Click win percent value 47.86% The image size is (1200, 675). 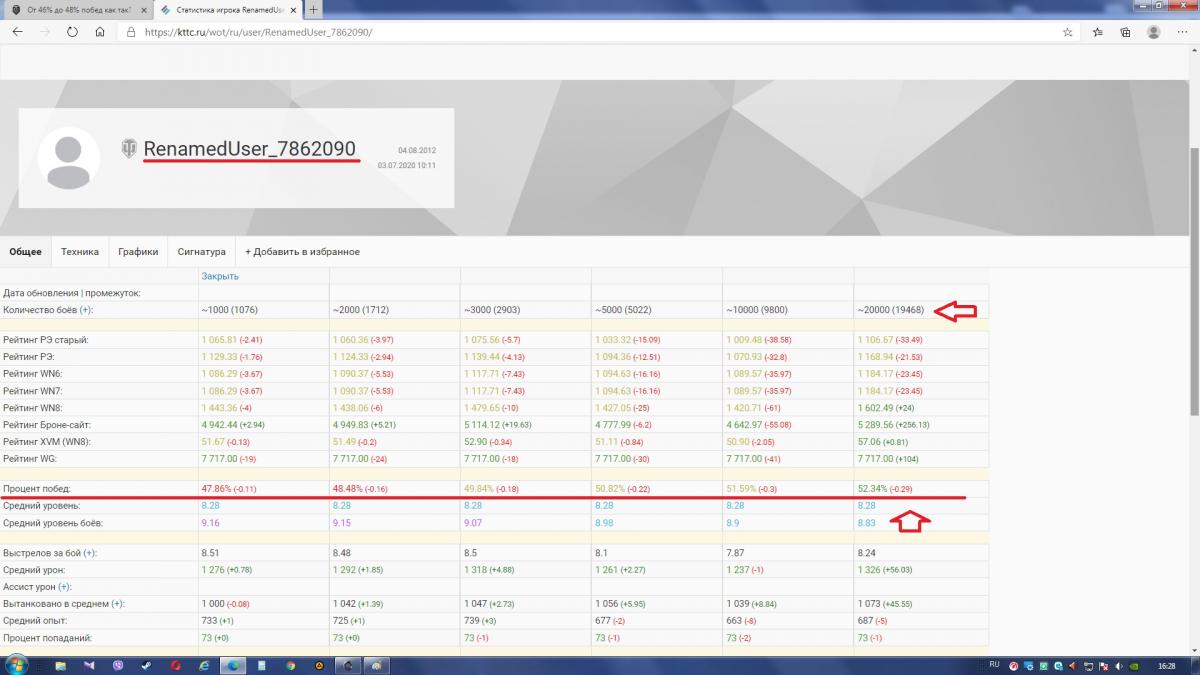[x=217, y=489]
